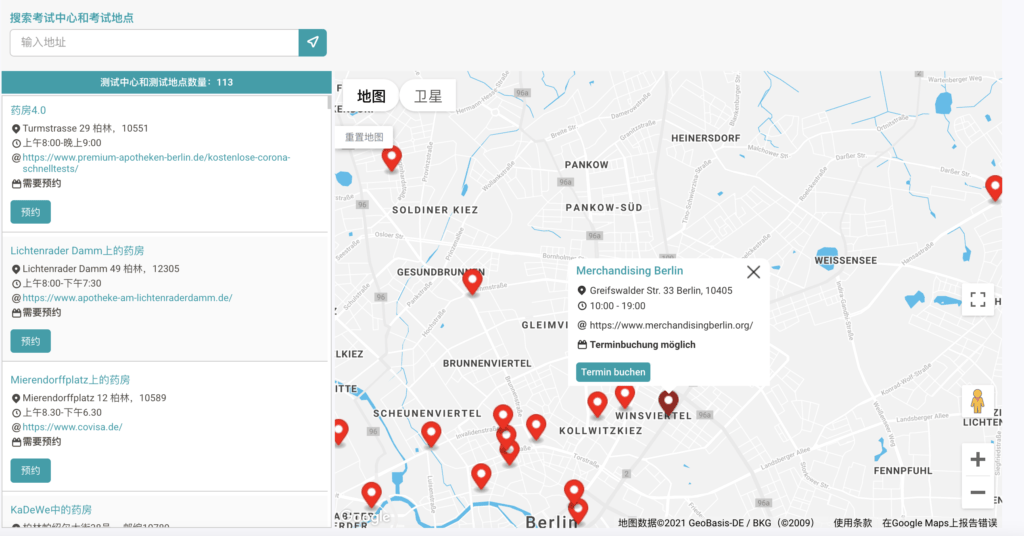The width and height of the screenshot is (1024, 536).
Task: Select the dark red pin in Winsviertel
Action: click(x=668, y=402)
